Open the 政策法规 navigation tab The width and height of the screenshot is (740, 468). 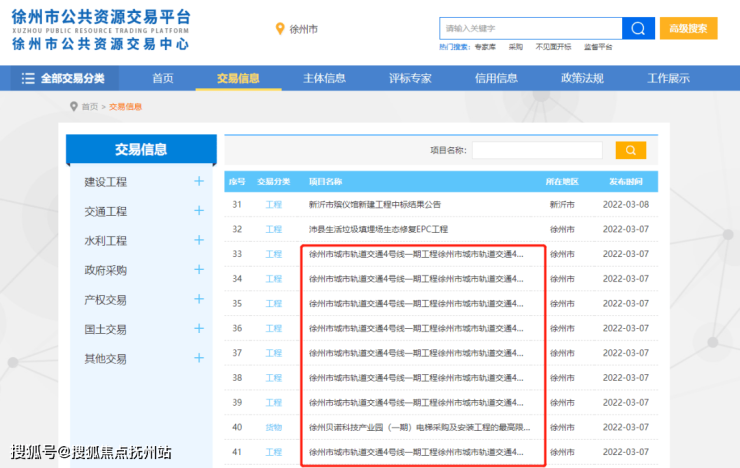pyautogui.click(x=581, y=78)
